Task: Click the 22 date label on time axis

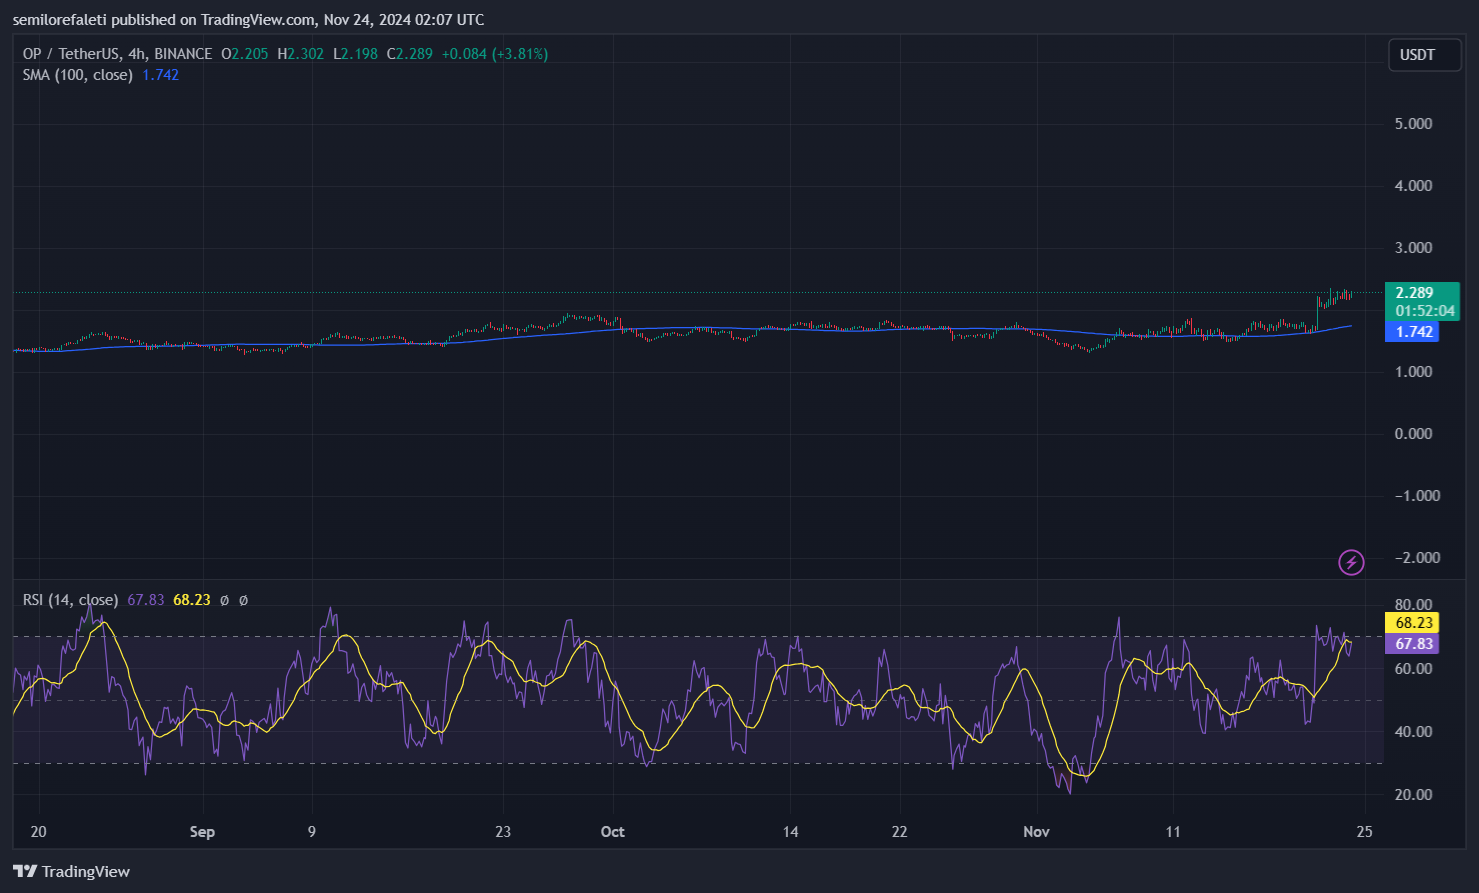Action: [900, 832]
